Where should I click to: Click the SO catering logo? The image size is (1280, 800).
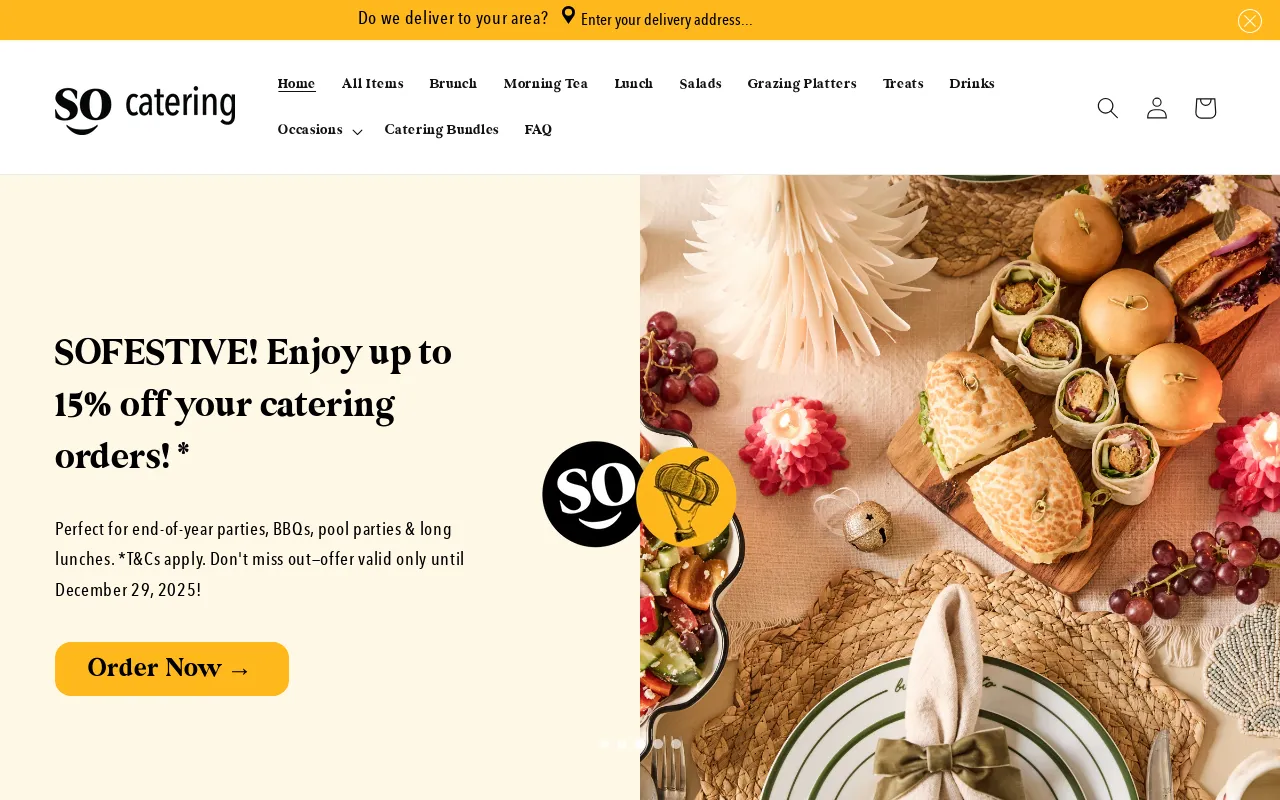coord(145,108)
